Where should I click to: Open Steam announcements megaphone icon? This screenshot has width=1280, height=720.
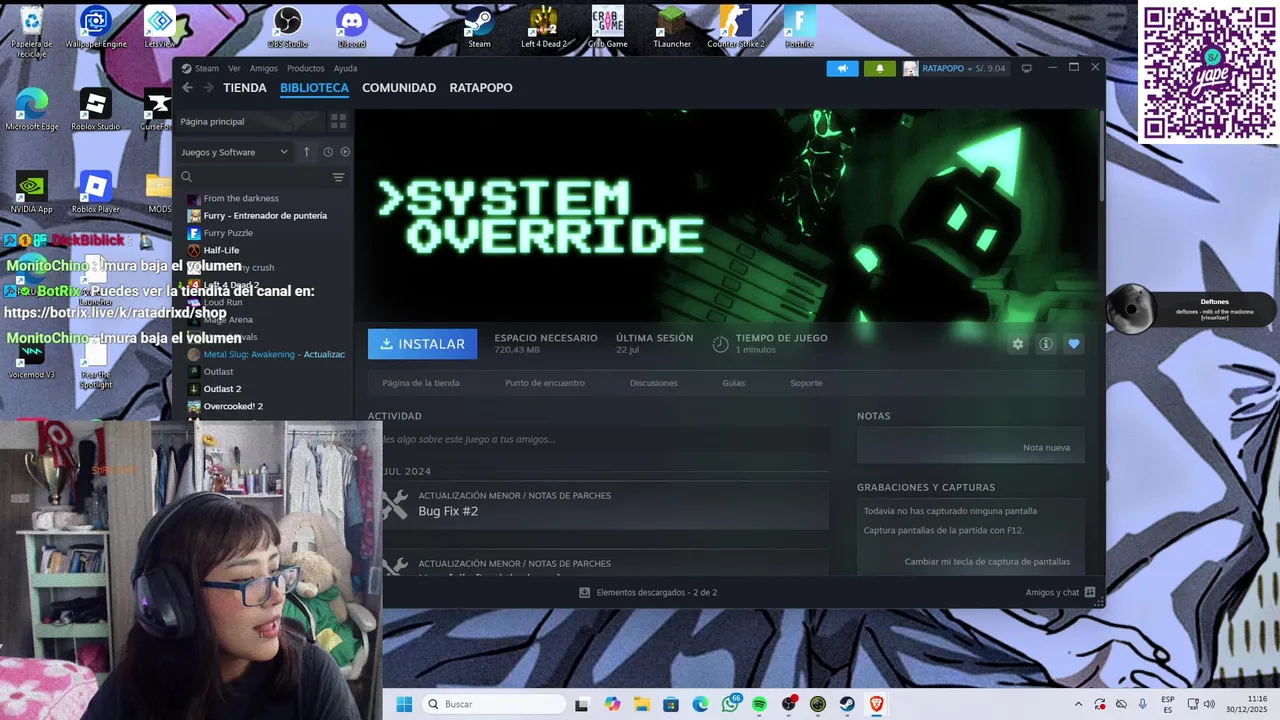point(842,68)
